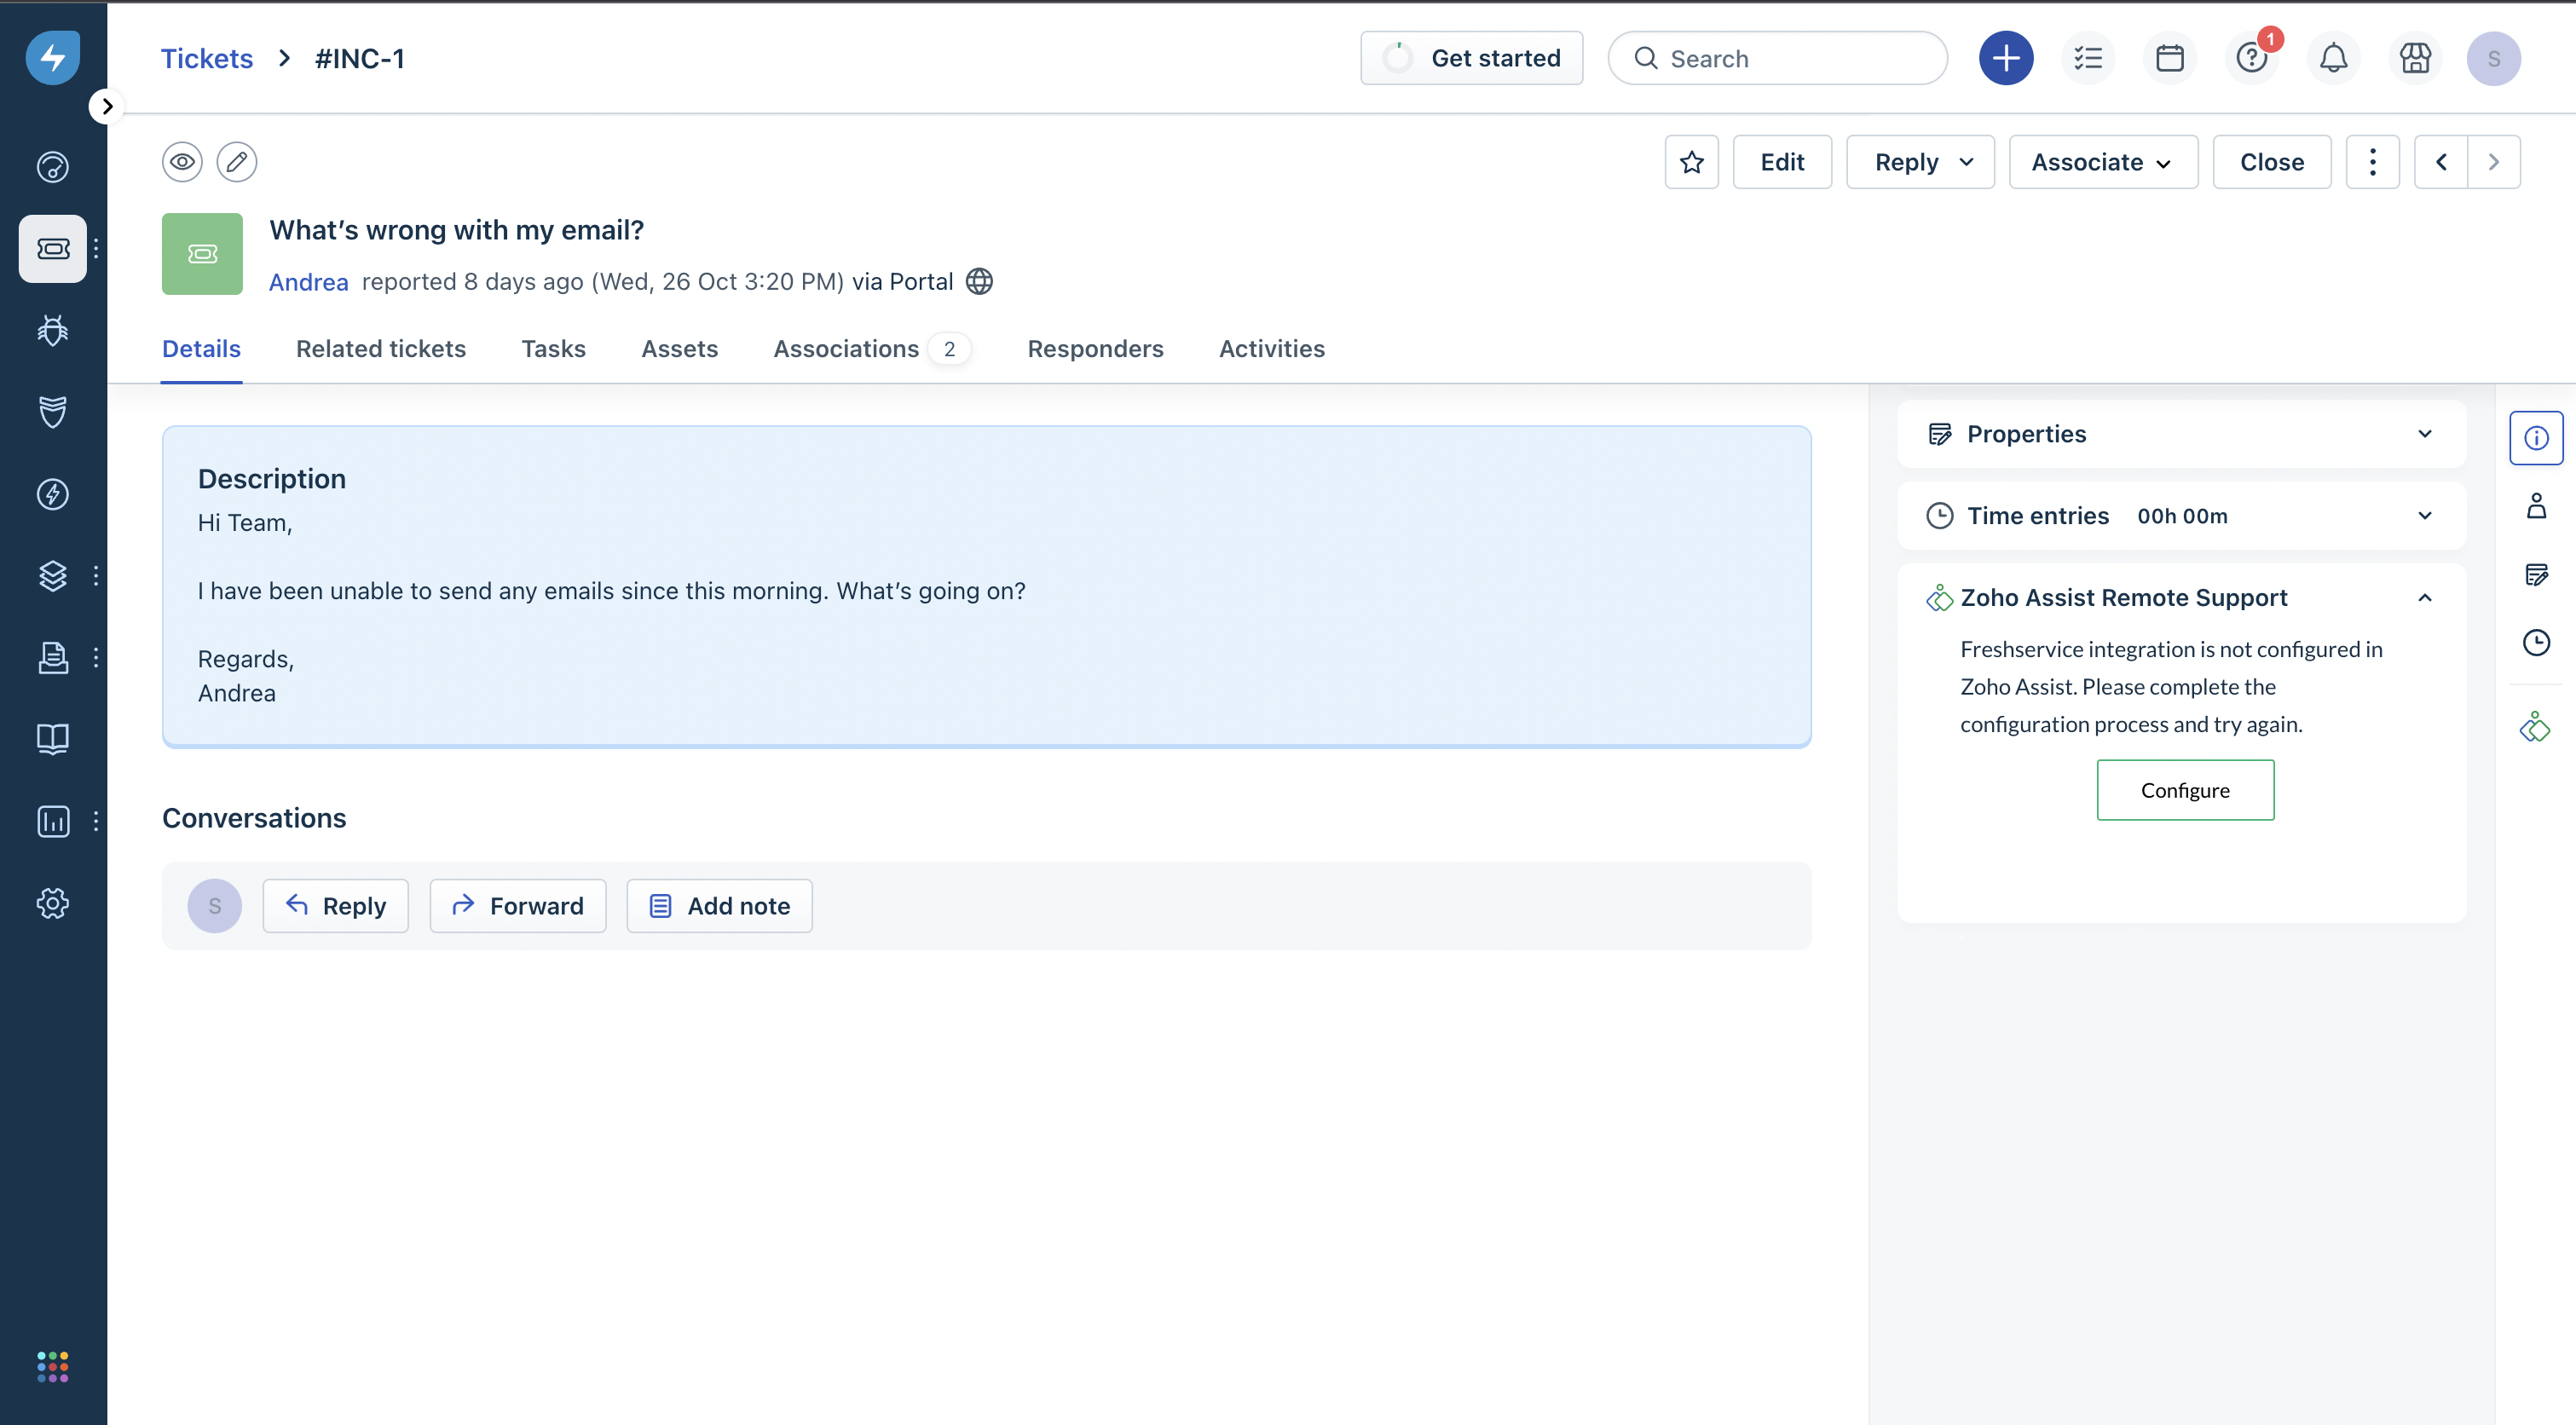
Task: Open the Problems bug icon in sidebar
Action: (52, 330)
